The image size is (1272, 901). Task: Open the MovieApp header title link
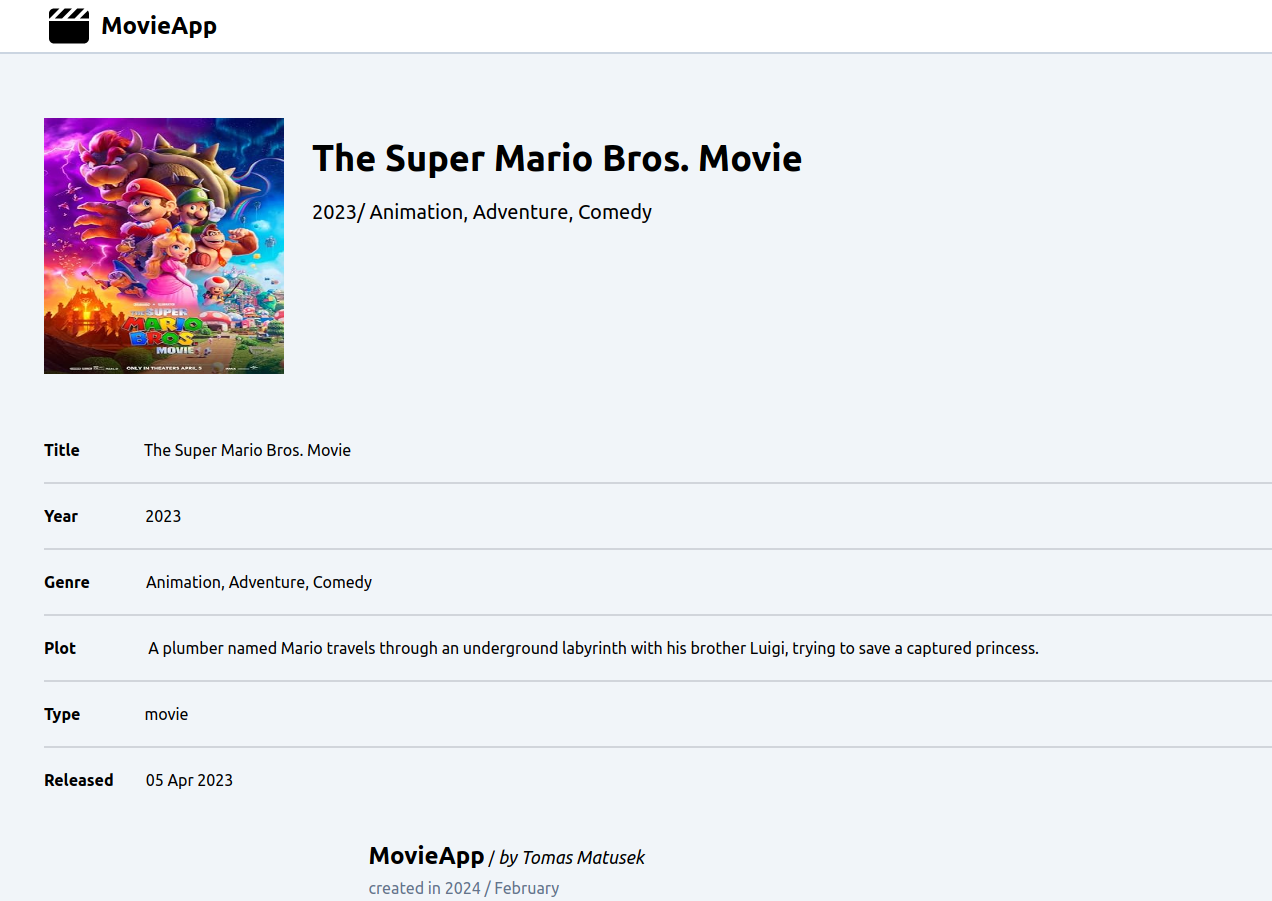pos(159,26)
